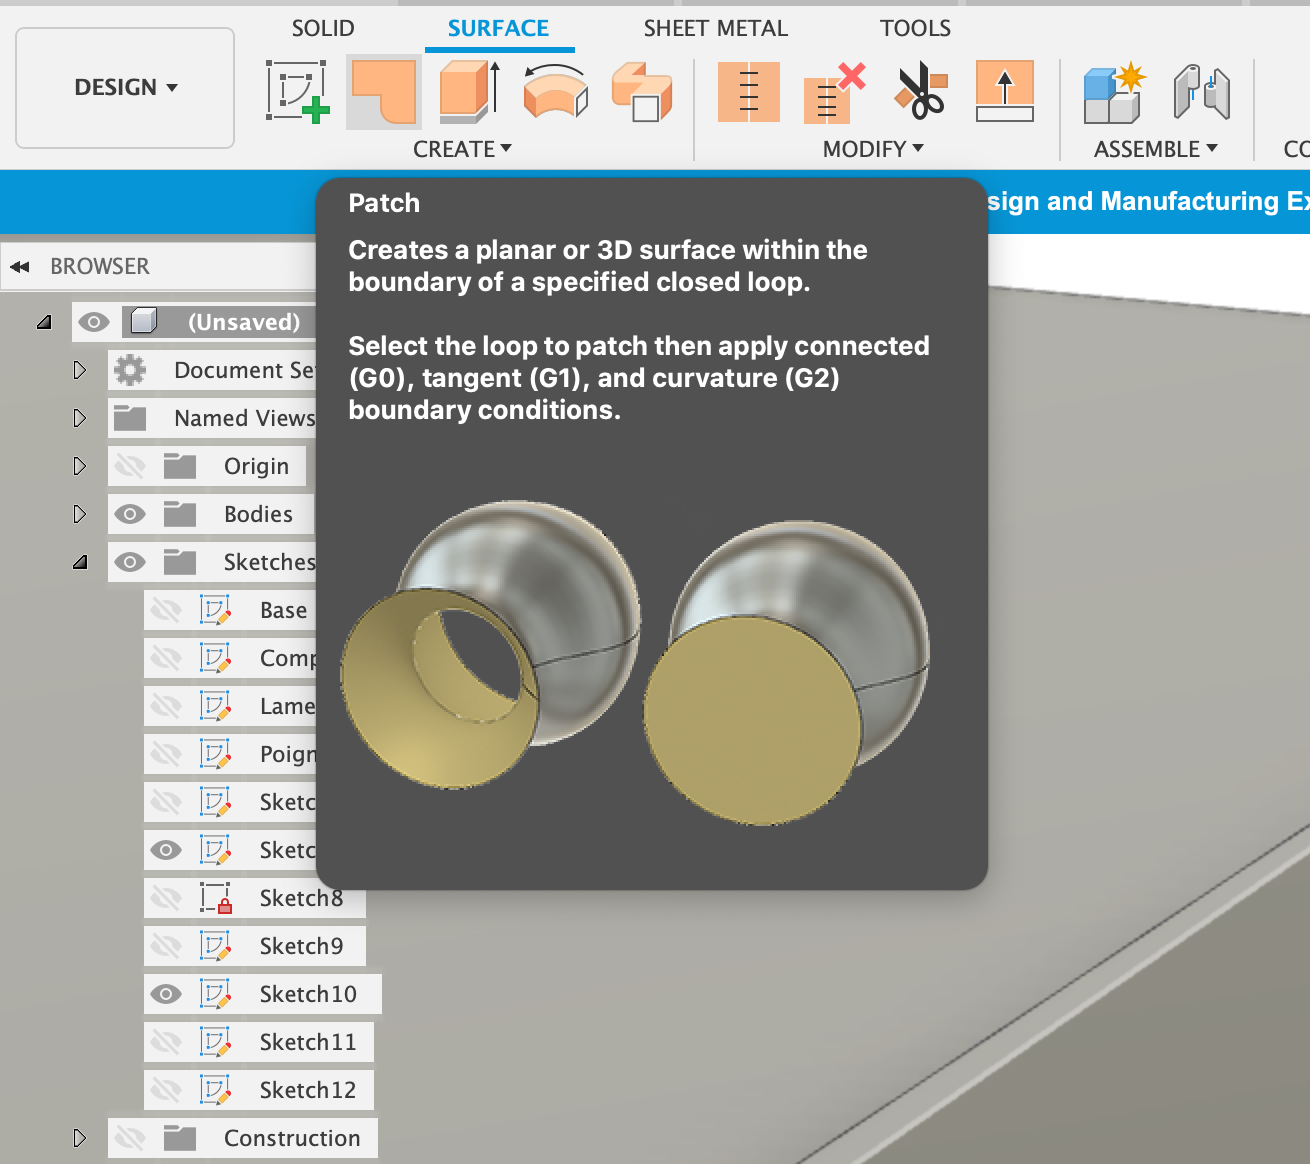This screenshot has width=1310, height=1164.
Task: Select the surface Revolve tool
Action: (x=555, y=91)
